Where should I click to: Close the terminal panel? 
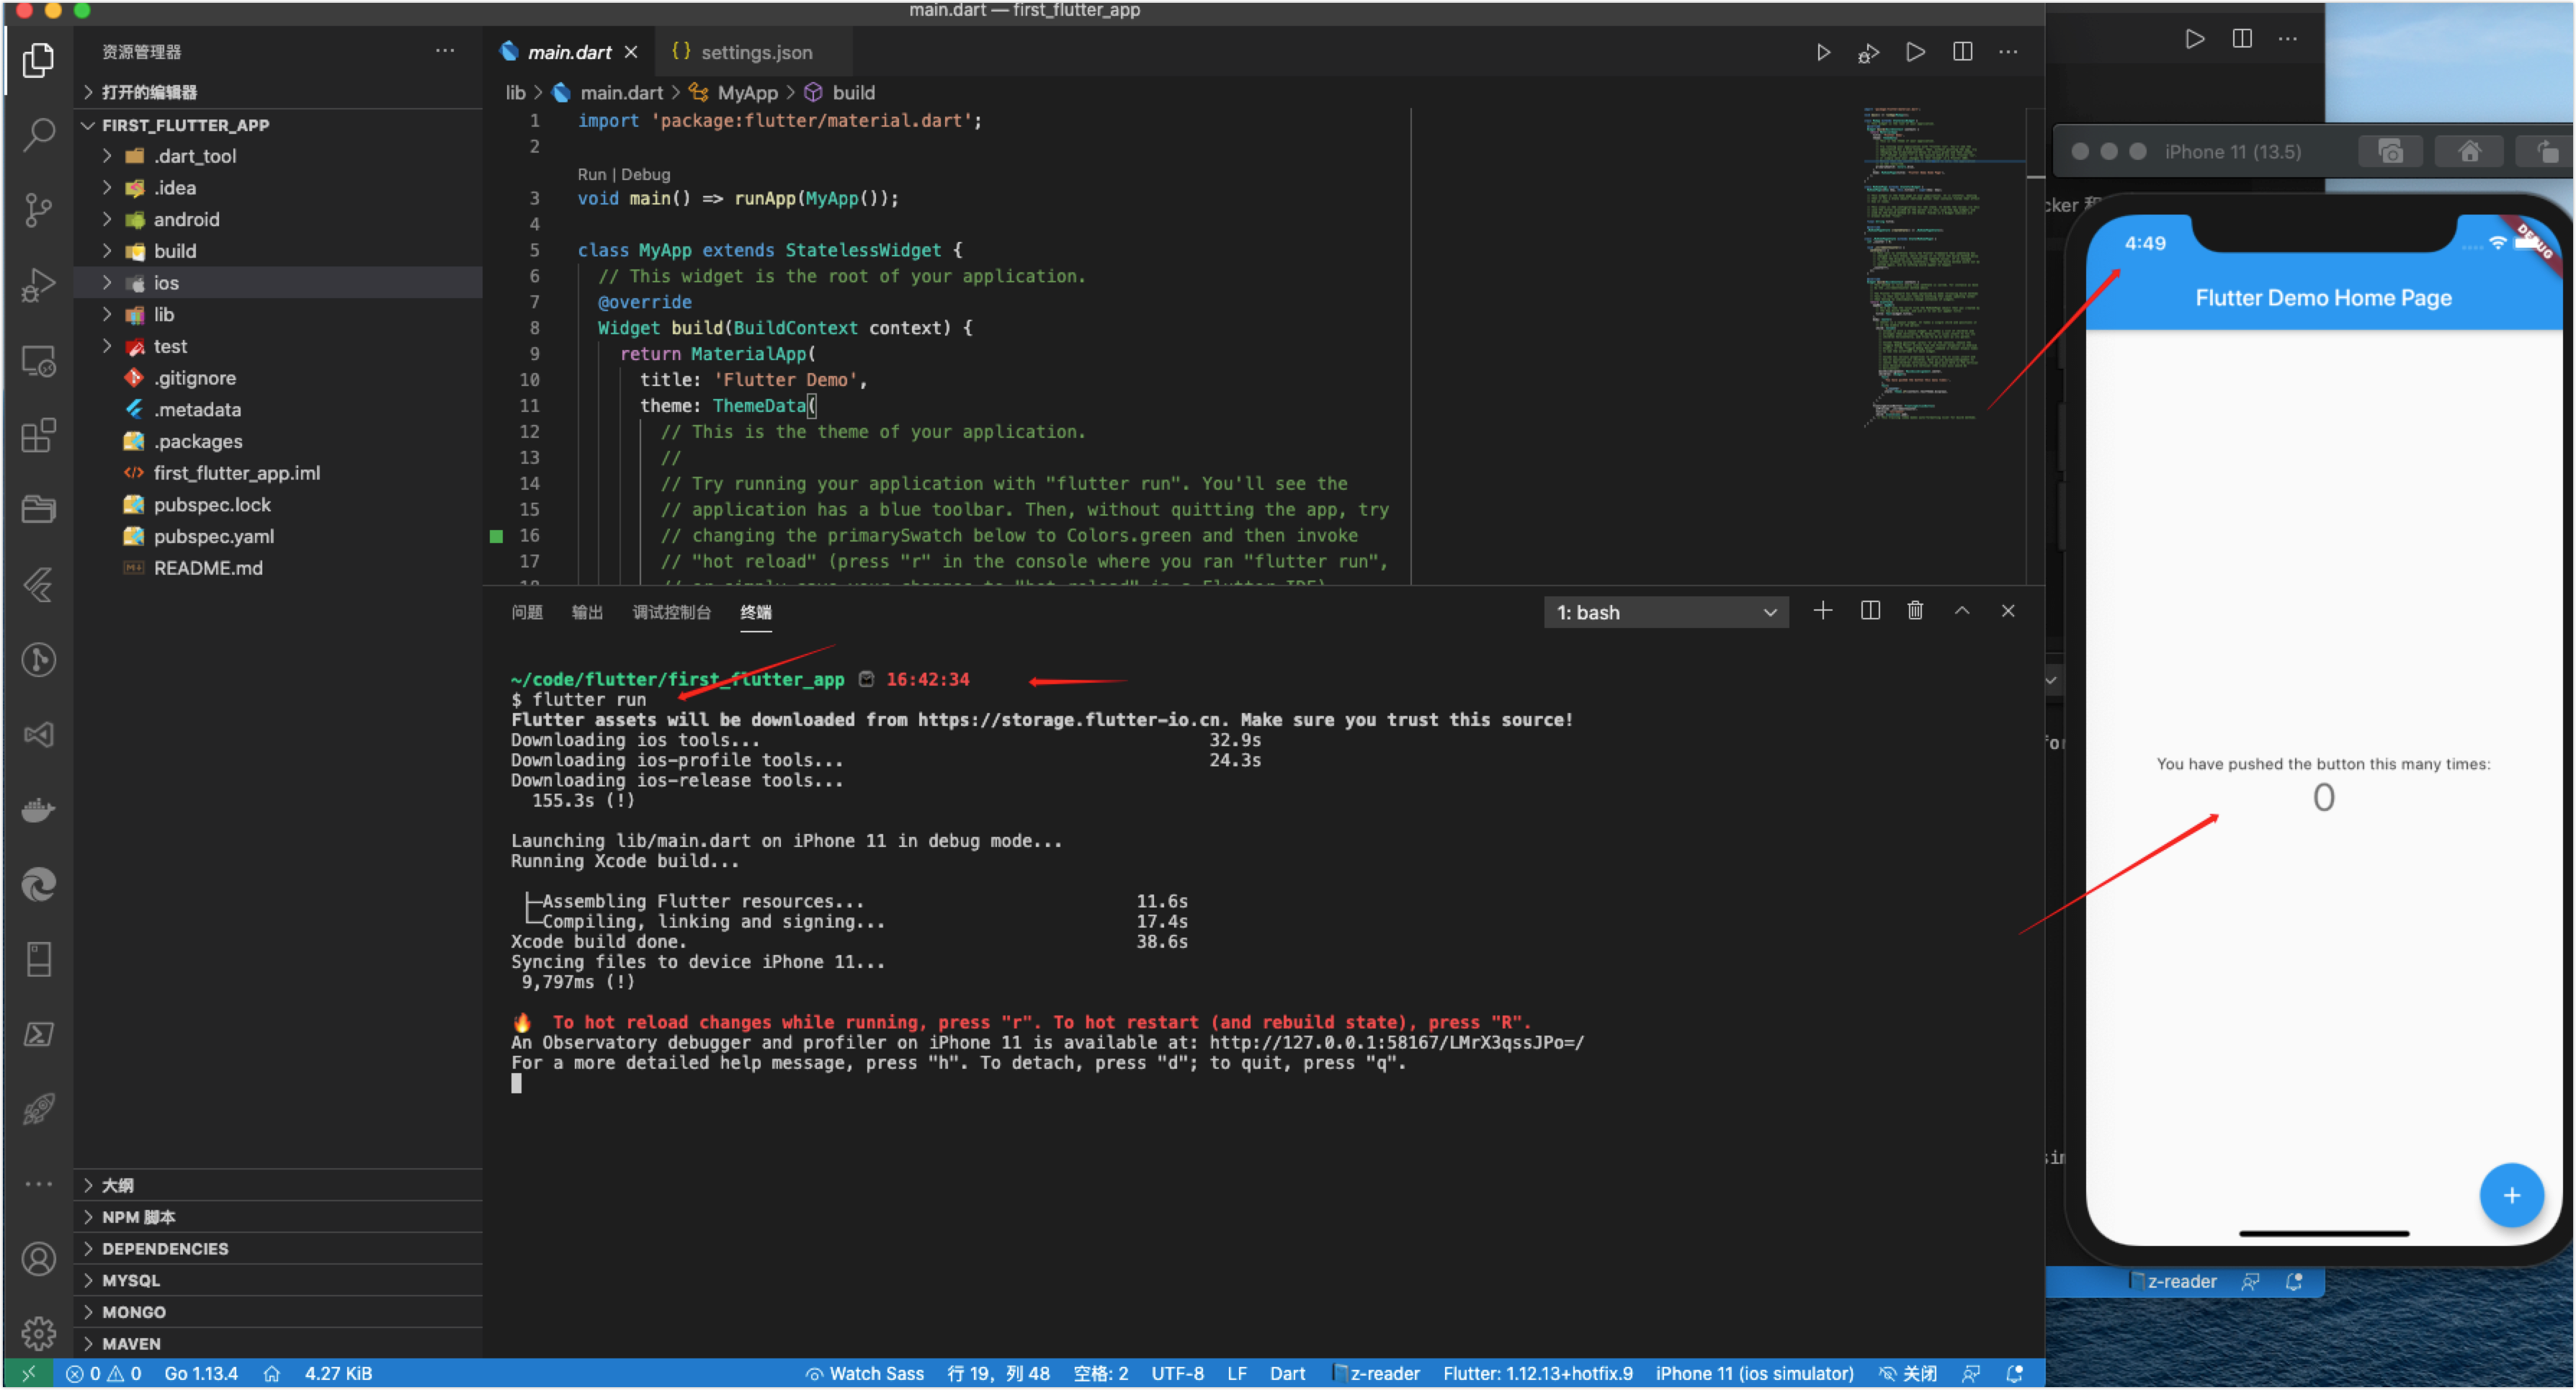2008,611
